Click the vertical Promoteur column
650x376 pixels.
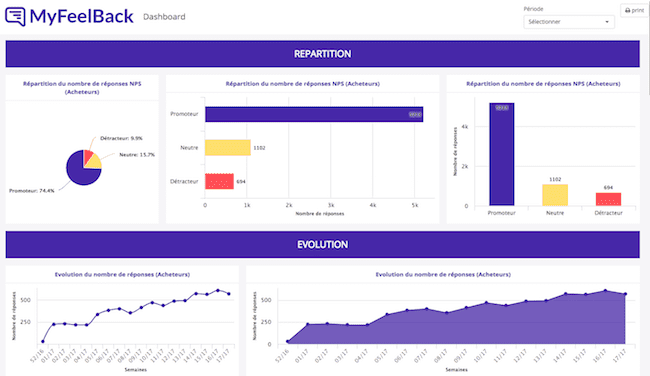pyautogui.click(x=502, y=154)
